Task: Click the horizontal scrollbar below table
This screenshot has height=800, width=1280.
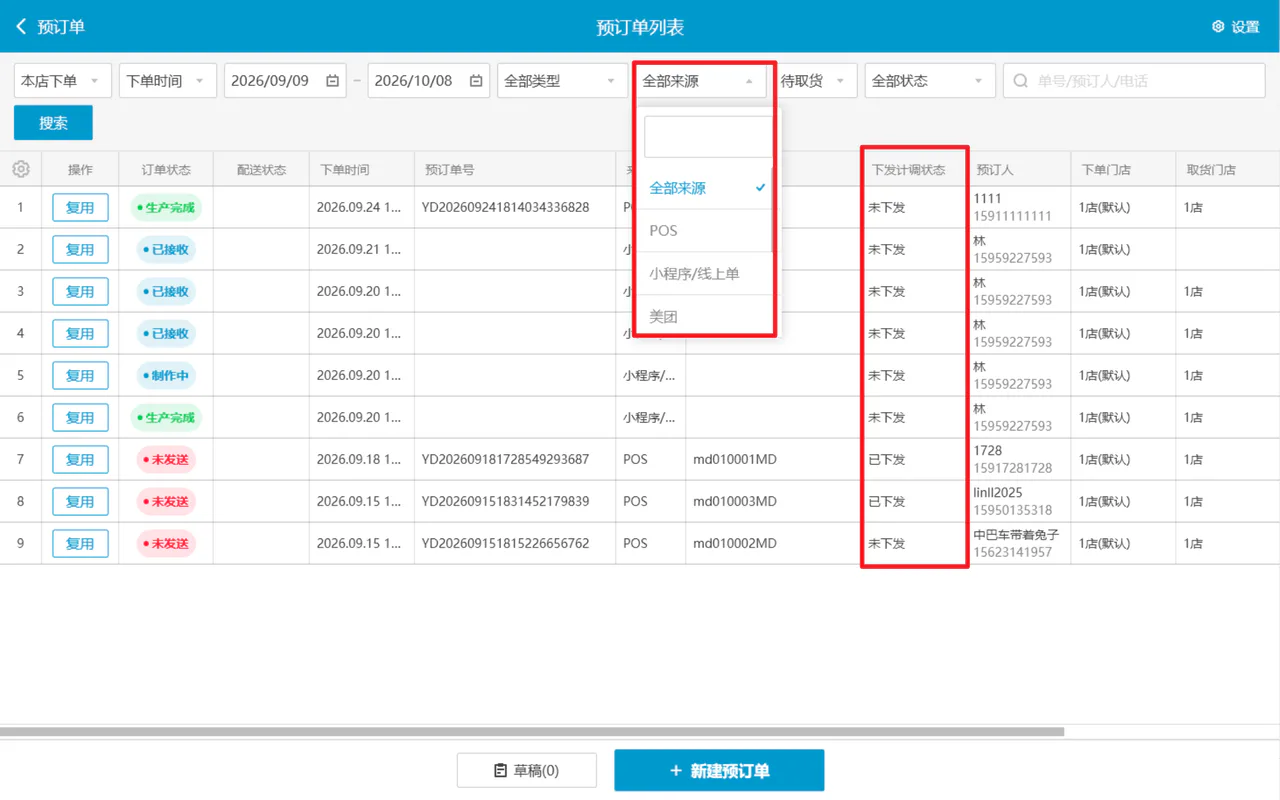Action: click(532, 732)
